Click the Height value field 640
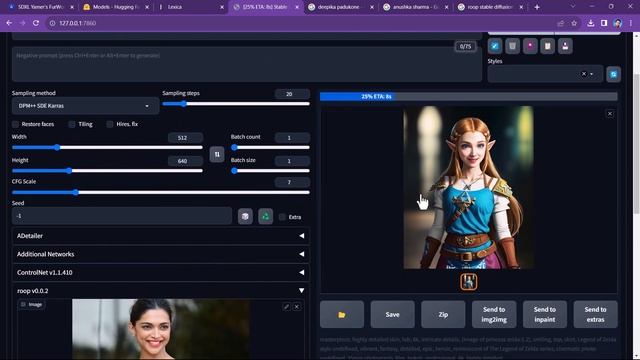 [x=185, y=161]
